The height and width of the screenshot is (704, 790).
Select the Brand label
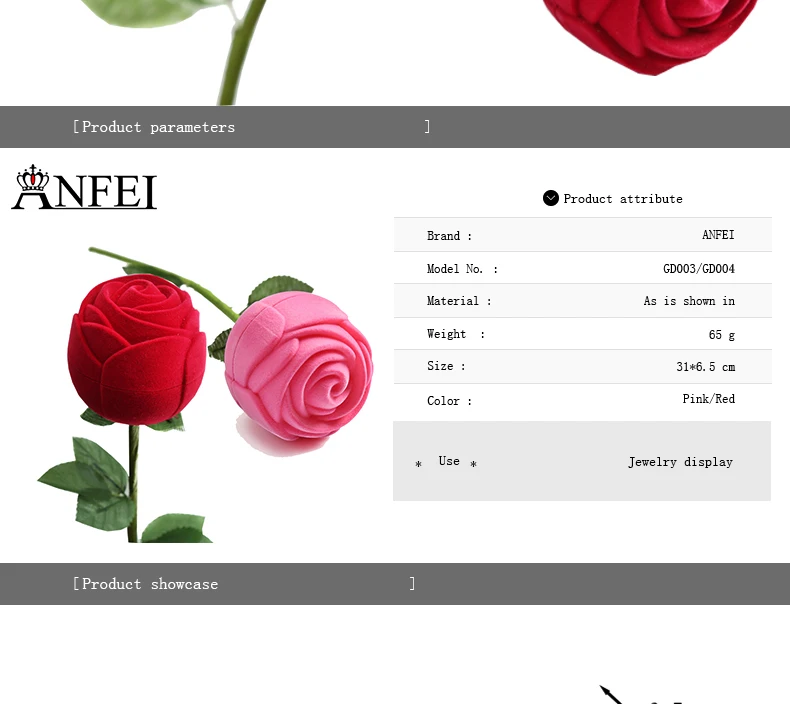pyautogui.click(x=449, y=236)
